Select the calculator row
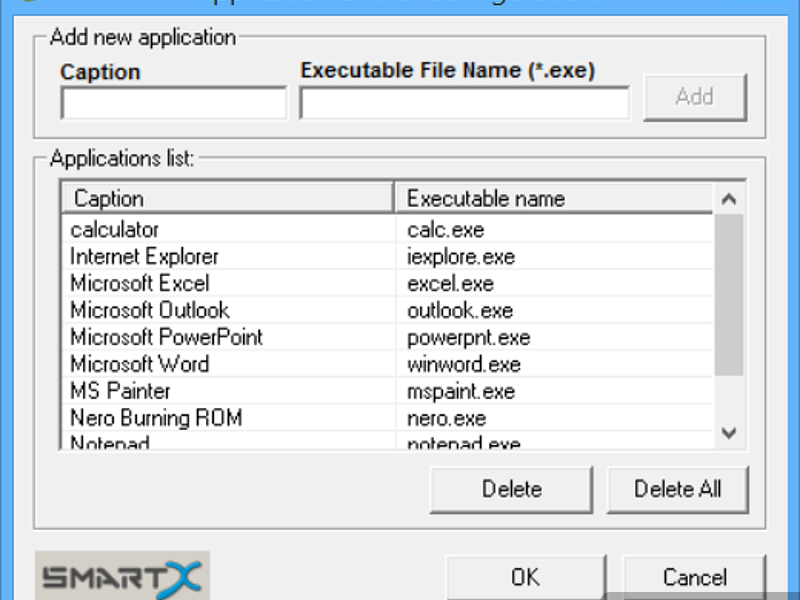Viewport: 800px width, 600px height. click(x=387, y=230)
